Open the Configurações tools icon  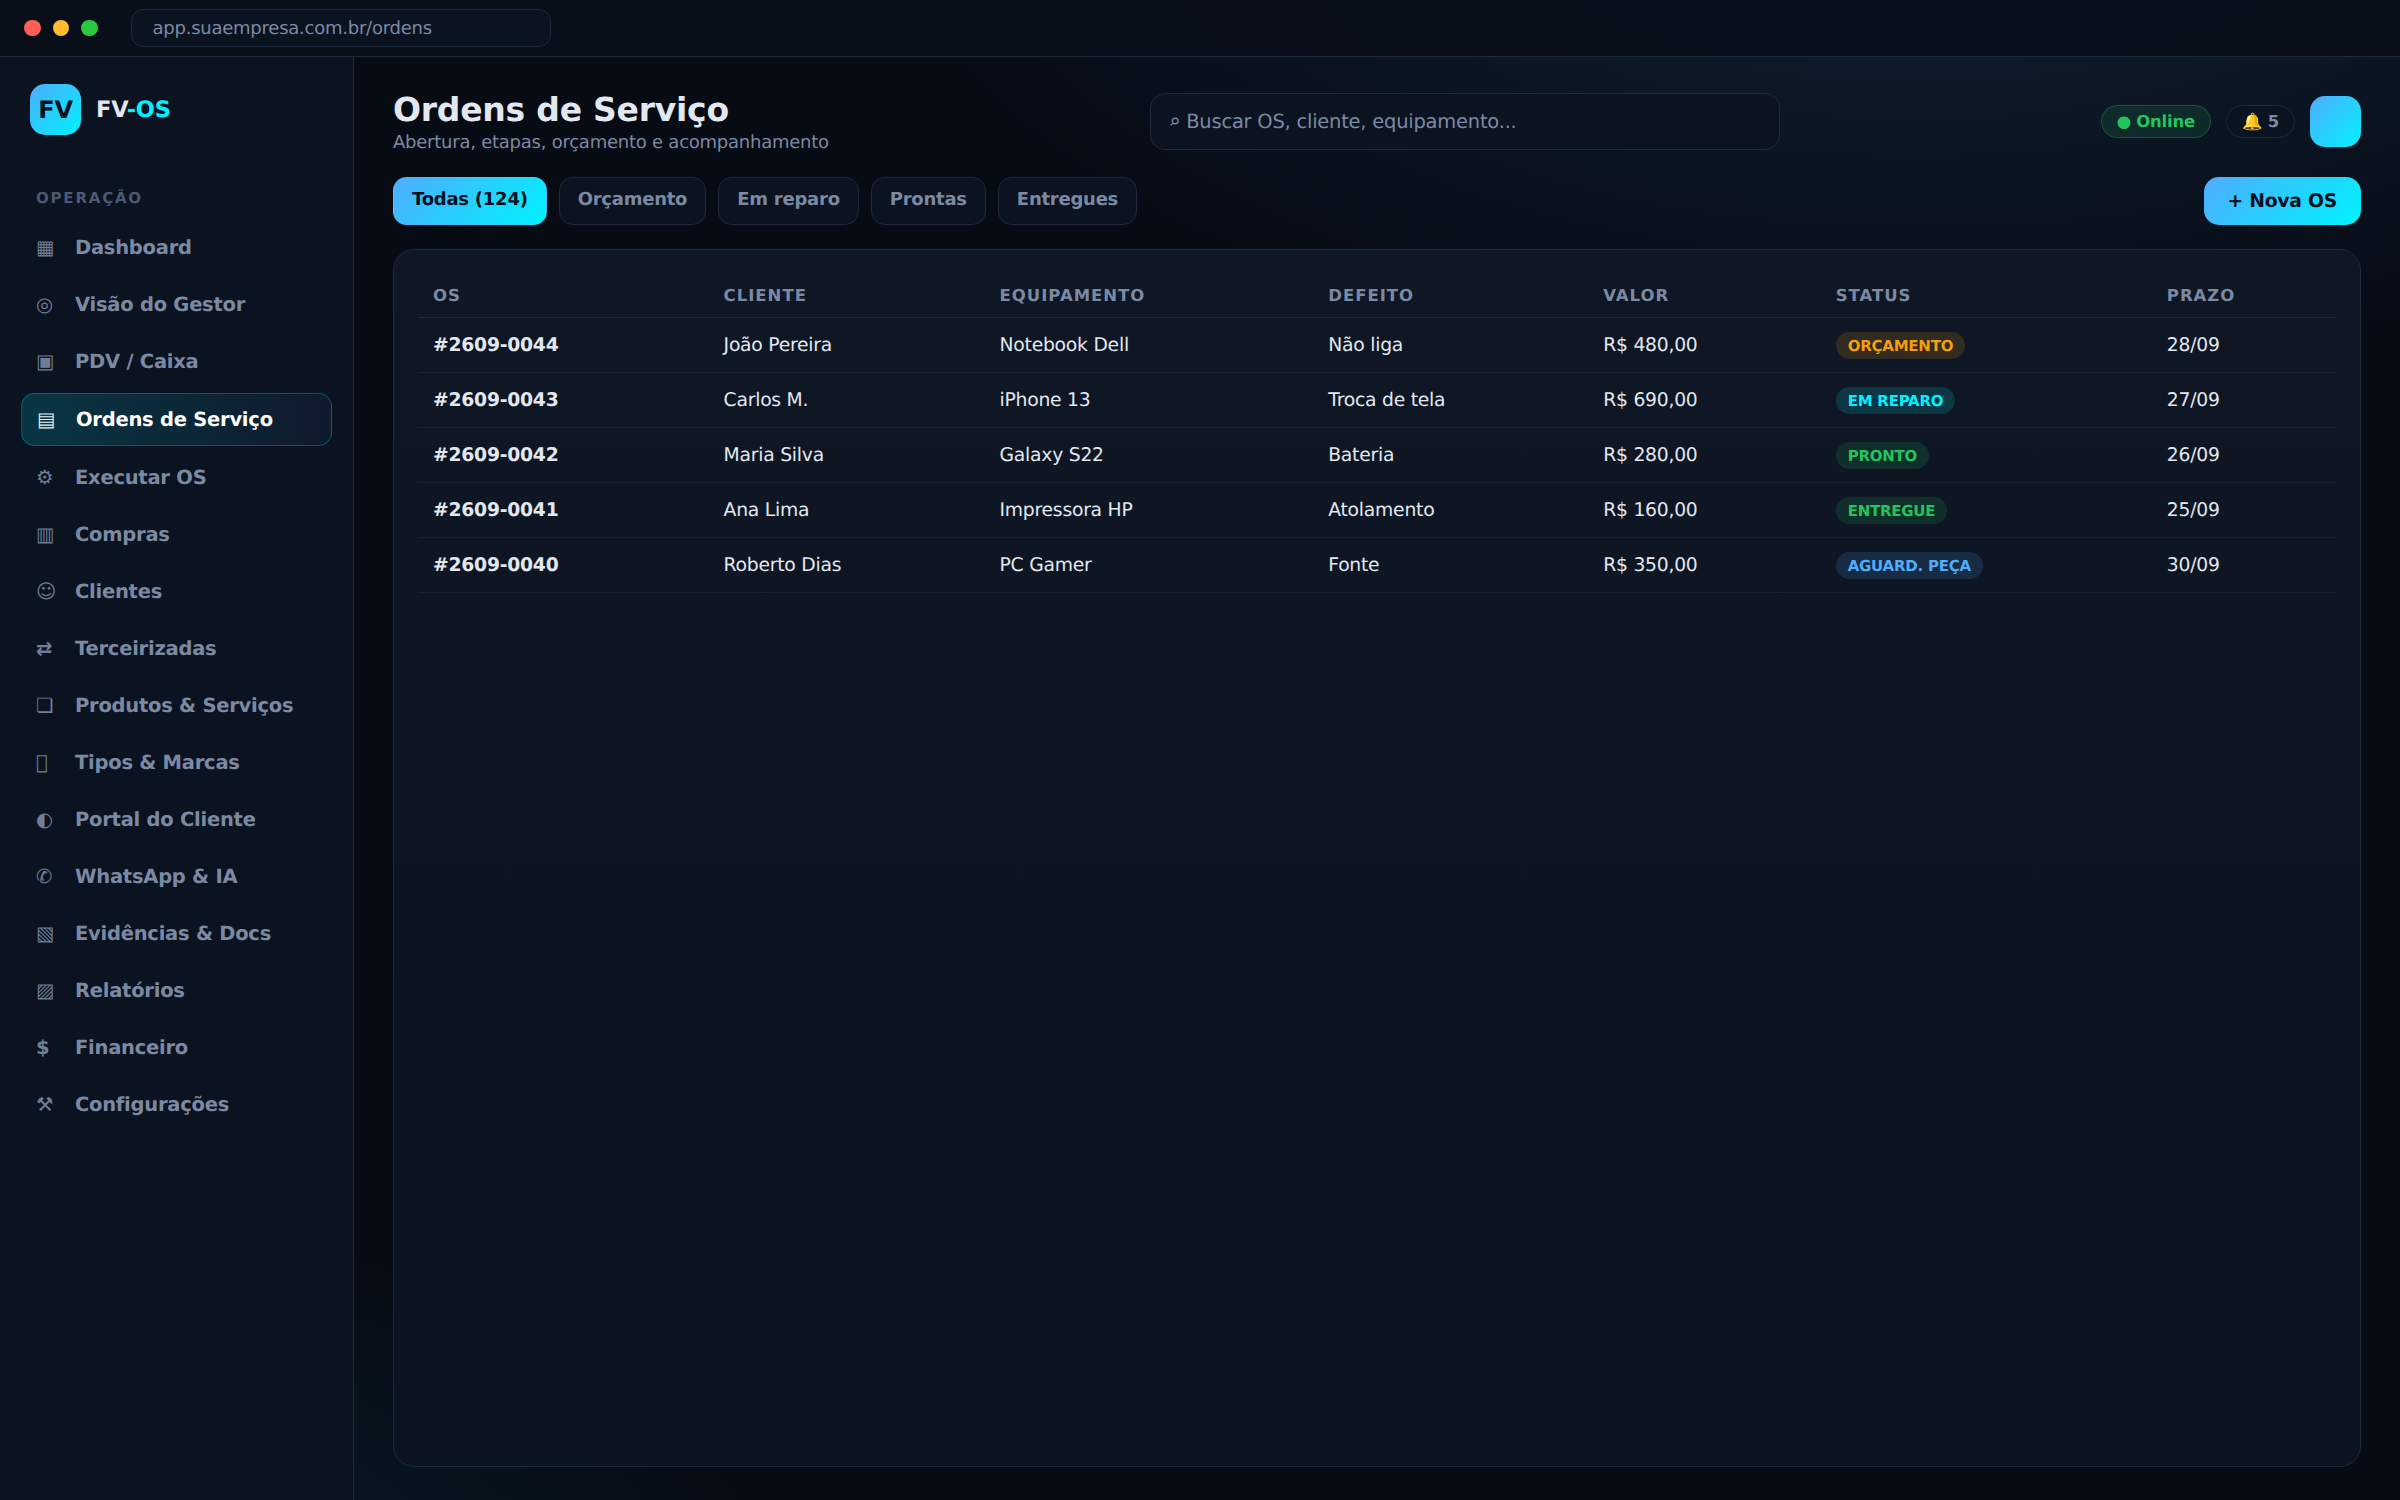[x=45, y=1104]
